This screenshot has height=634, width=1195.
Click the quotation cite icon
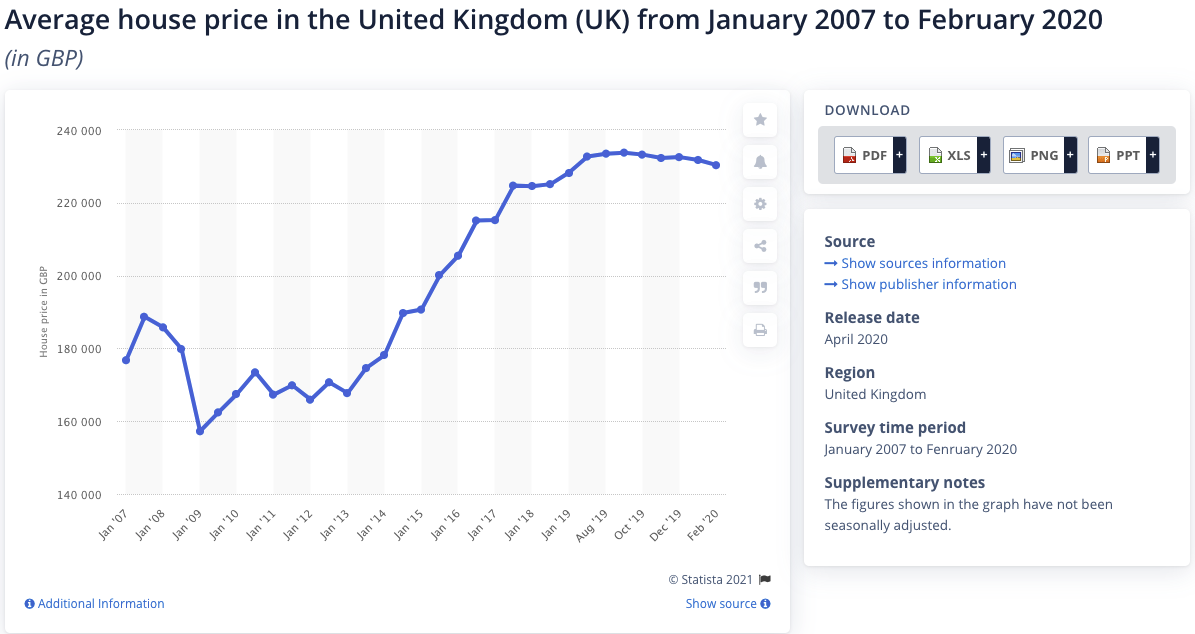(760, 288)
